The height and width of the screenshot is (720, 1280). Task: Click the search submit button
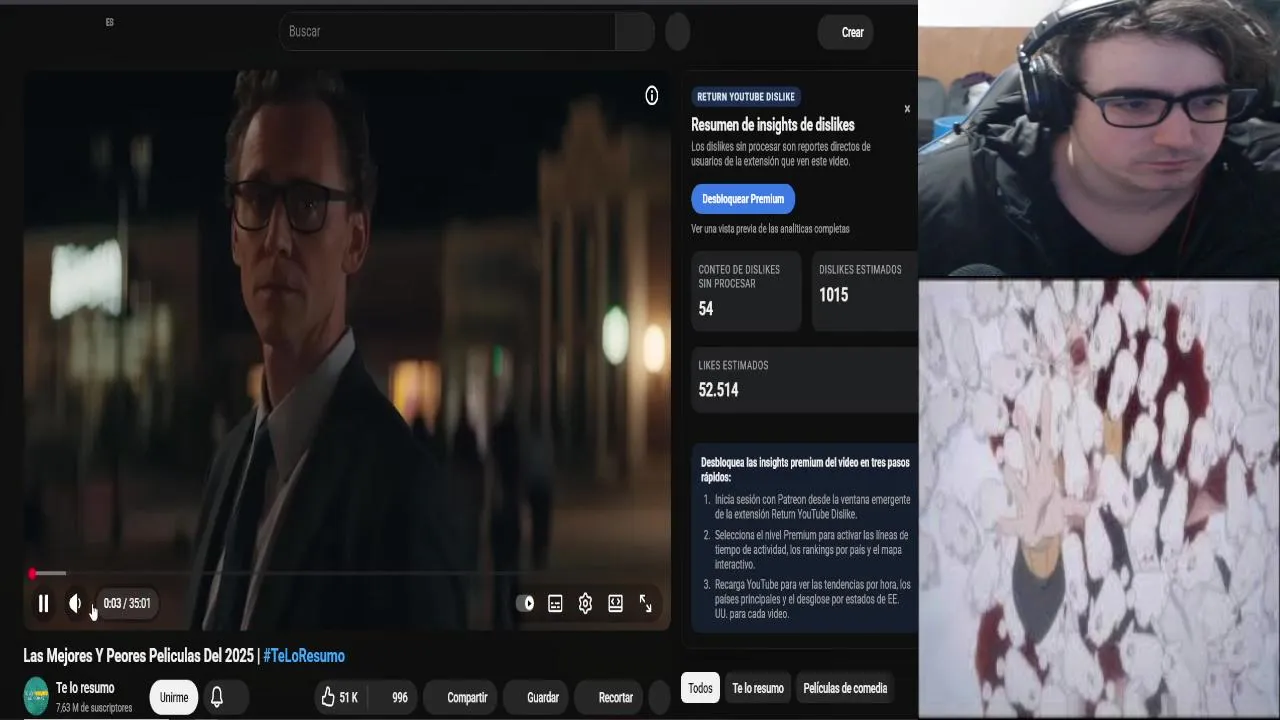(x=635, y=32)
